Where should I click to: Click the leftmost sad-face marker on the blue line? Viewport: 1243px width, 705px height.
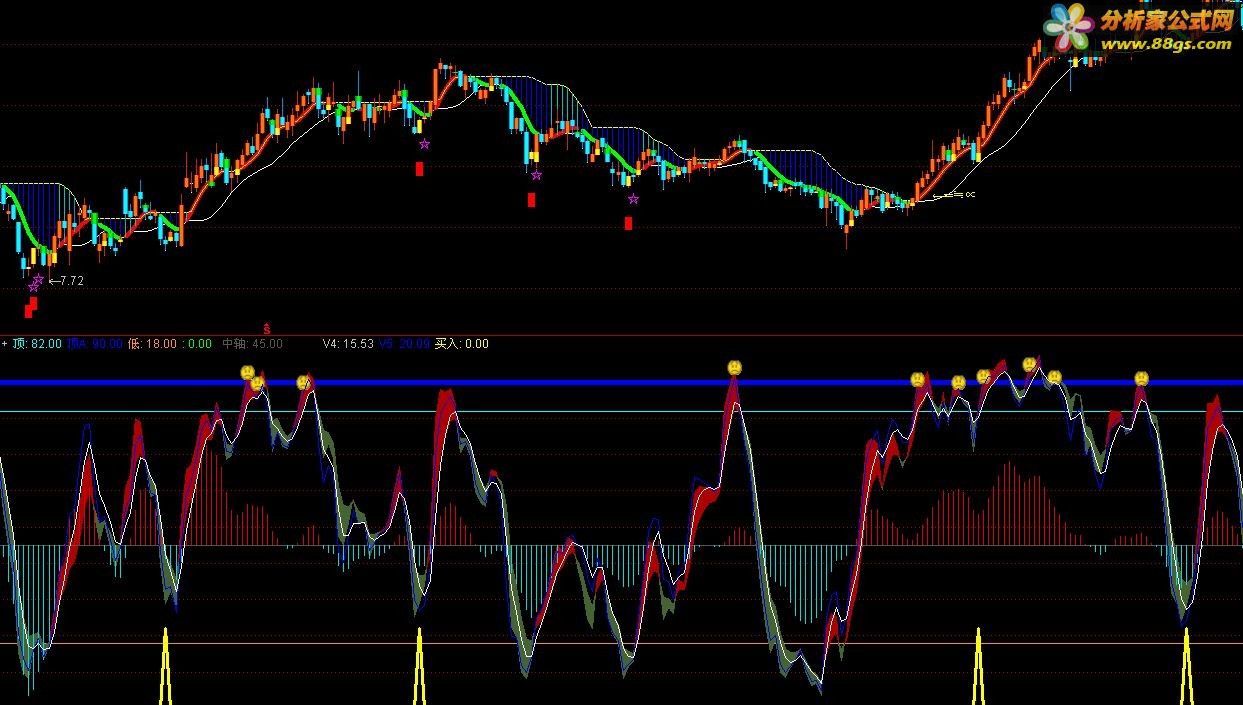(x=248, y=373)
